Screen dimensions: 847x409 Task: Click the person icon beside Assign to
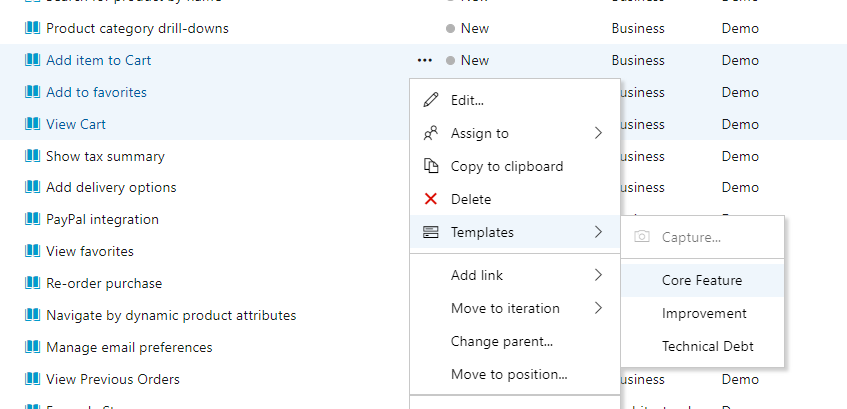coord(431,133)
